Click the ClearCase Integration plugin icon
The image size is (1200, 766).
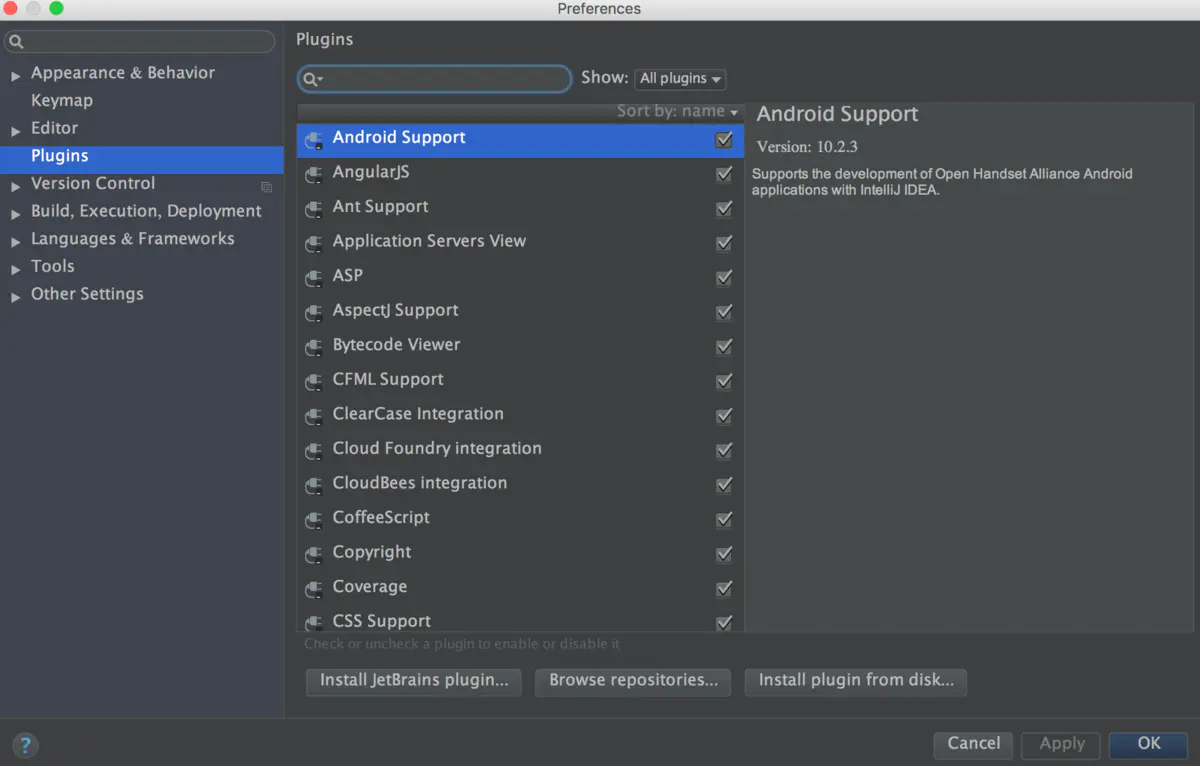point(314,416)
